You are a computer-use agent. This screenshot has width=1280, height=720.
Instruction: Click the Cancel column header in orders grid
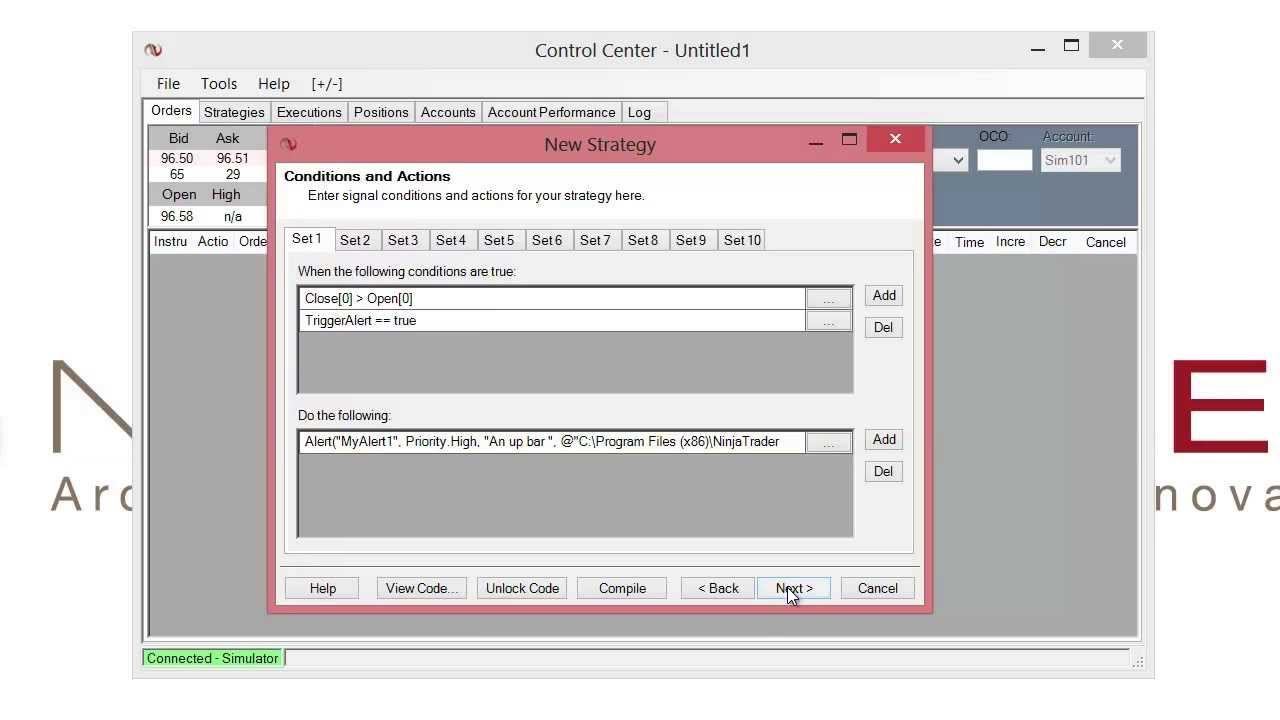(x=1106, y=242)
